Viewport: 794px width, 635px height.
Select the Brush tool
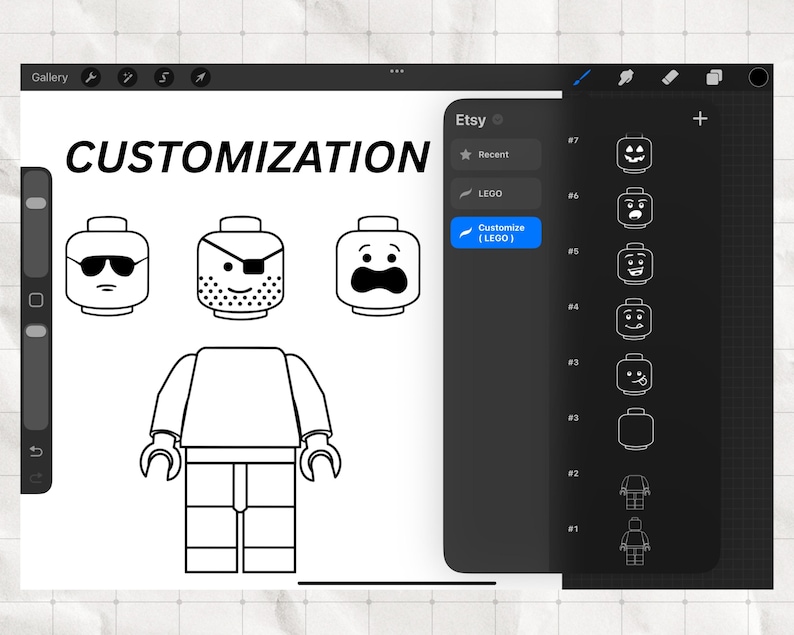tap(581, 77)
